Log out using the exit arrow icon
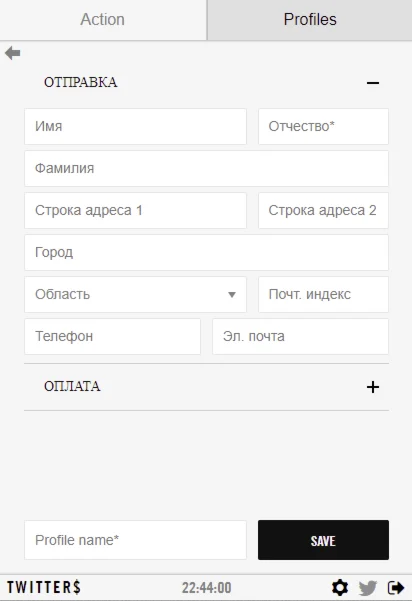This screenshot has height=601, width=412. [396, 587]
